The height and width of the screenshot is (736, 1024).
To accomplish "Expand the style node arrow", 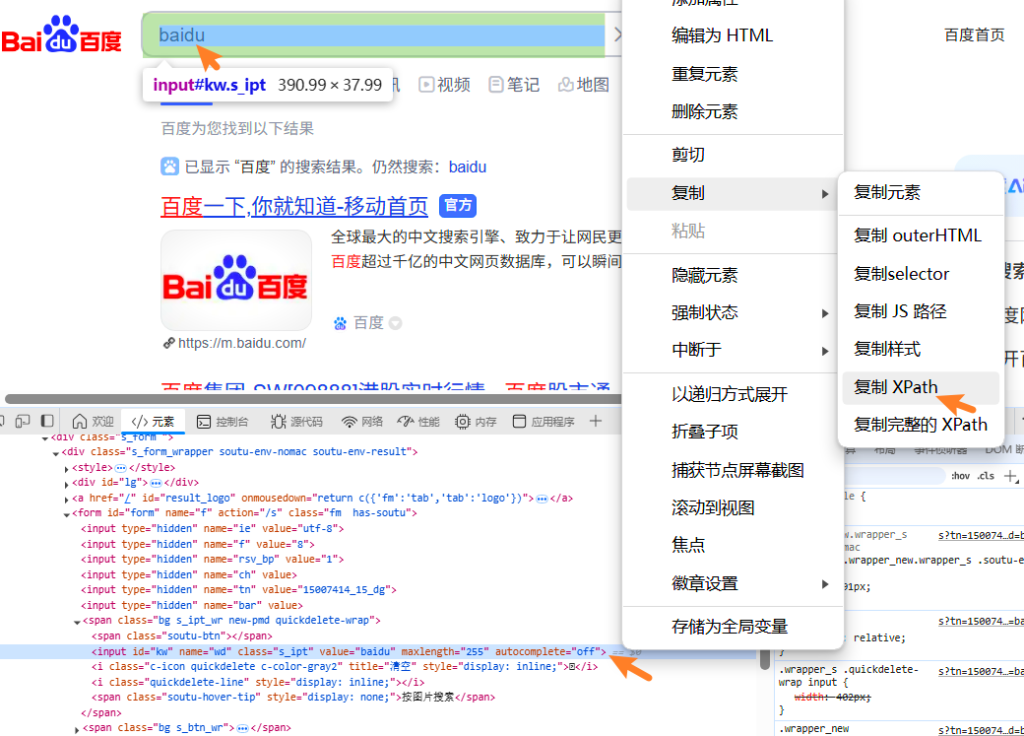I will [67, 468].
